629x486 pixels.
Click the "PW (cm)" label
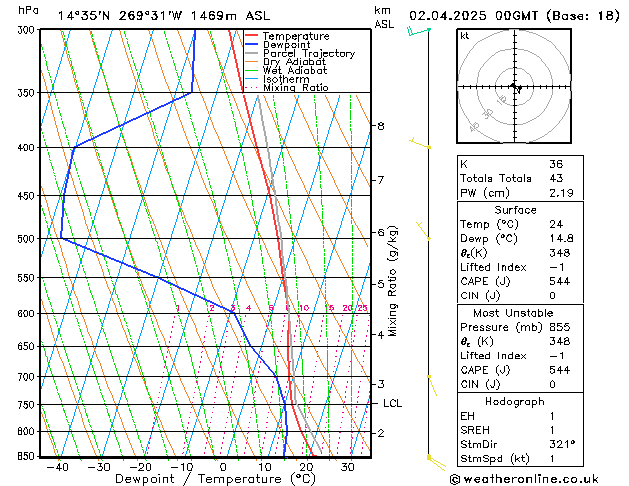(485, 193)
